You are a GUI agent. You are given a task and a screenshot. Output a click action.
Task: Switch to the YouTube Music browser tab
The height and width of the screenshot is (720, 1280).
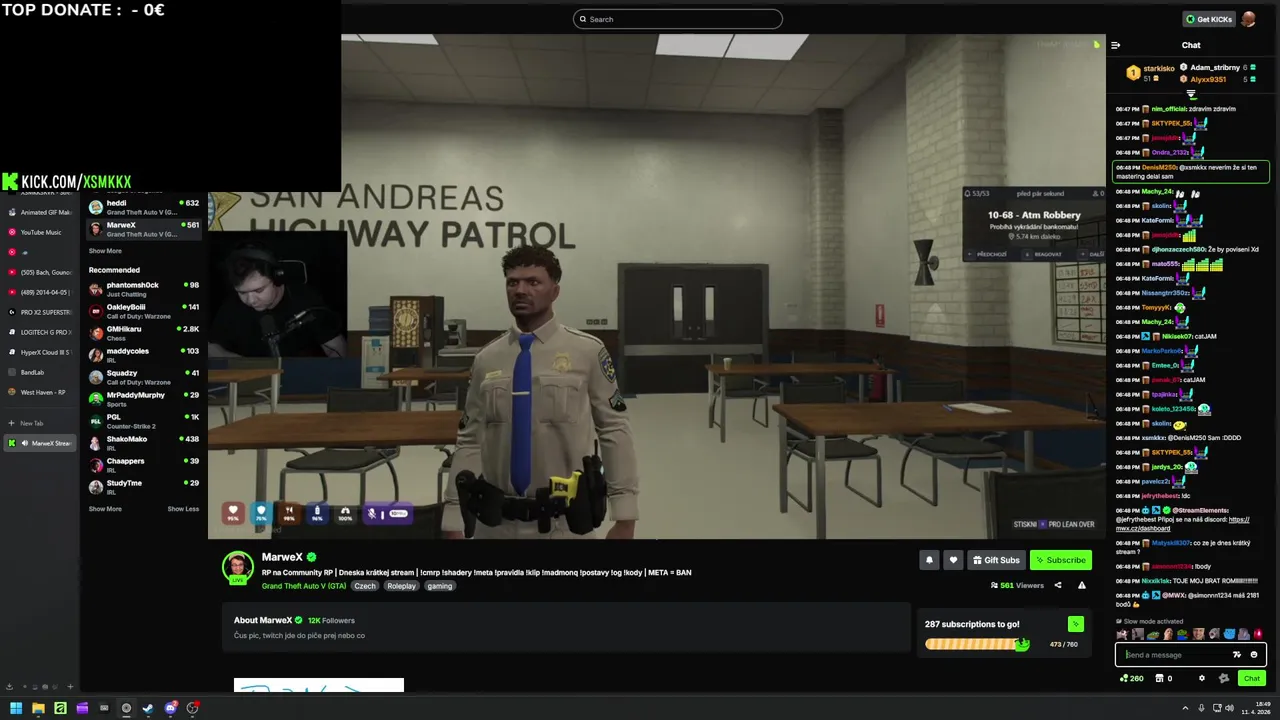tap(39, 232)
